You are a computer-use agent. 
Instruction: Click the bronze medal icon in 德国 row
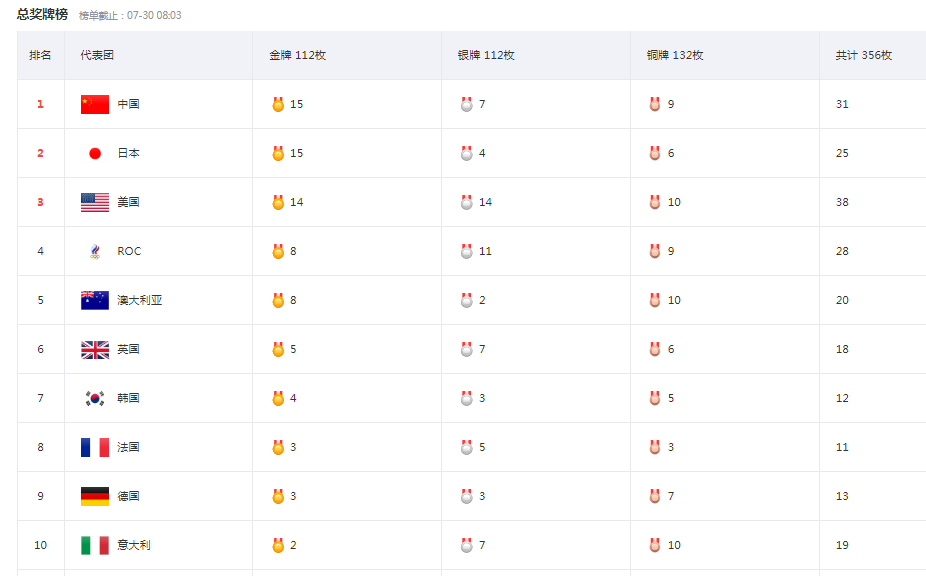pyautogui.click(x=655, y=497)
